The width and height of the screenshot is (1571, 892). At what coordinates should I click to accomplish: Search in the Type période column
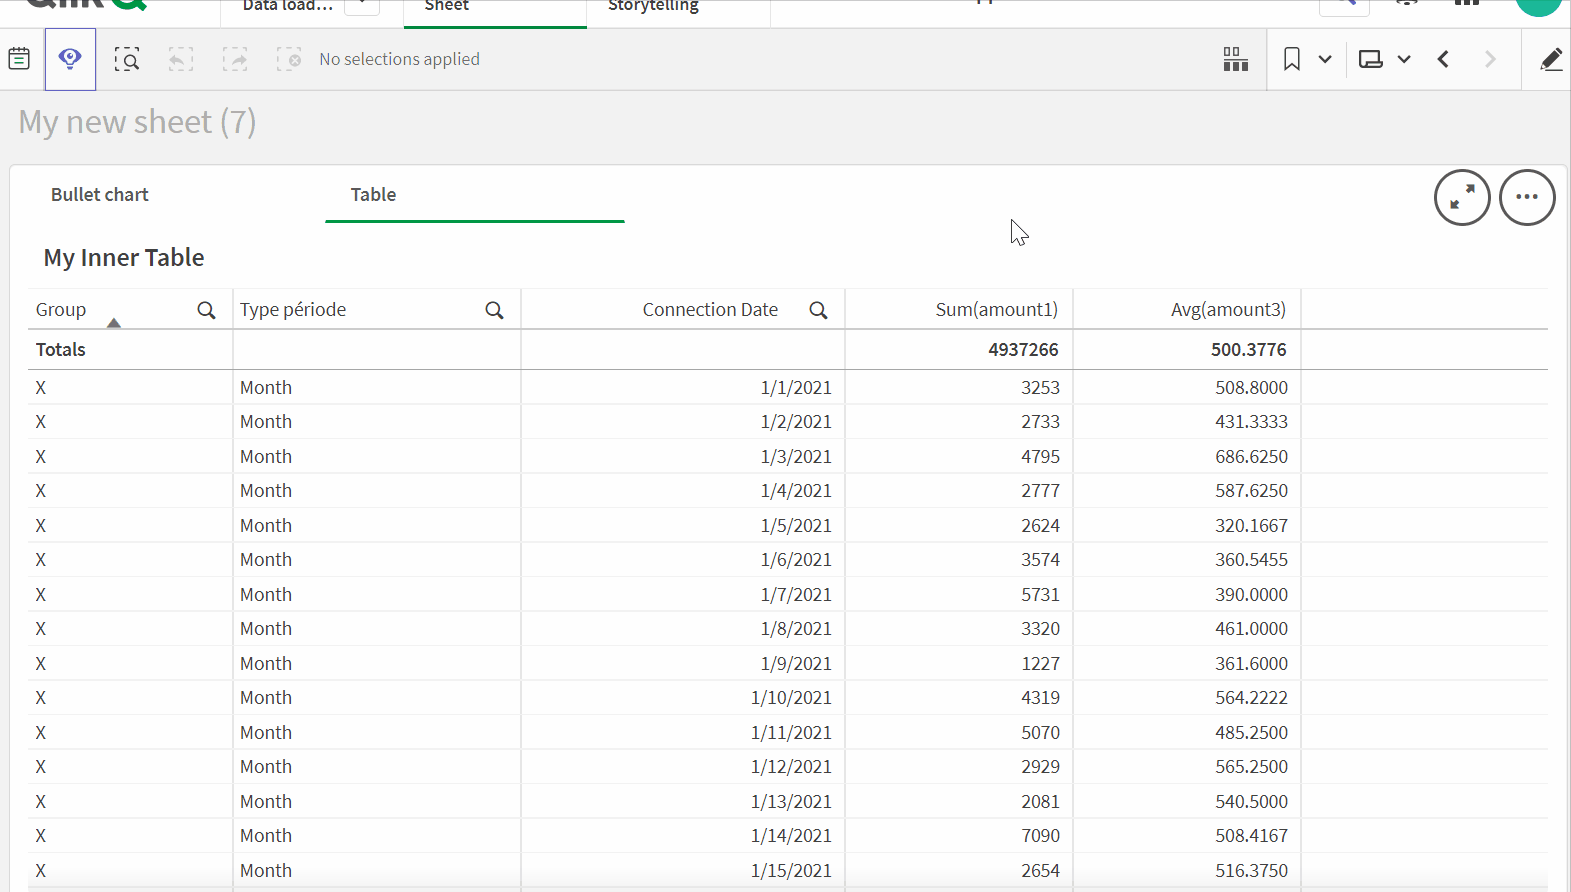pos(494,310)
